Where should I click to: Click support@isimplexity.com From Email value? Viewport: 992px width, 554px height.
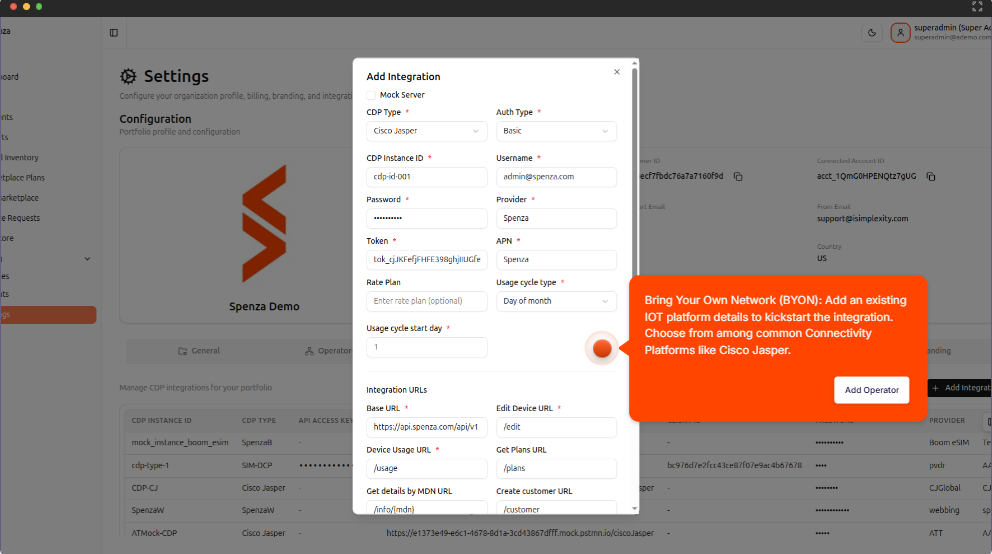[x=862, y=219]
